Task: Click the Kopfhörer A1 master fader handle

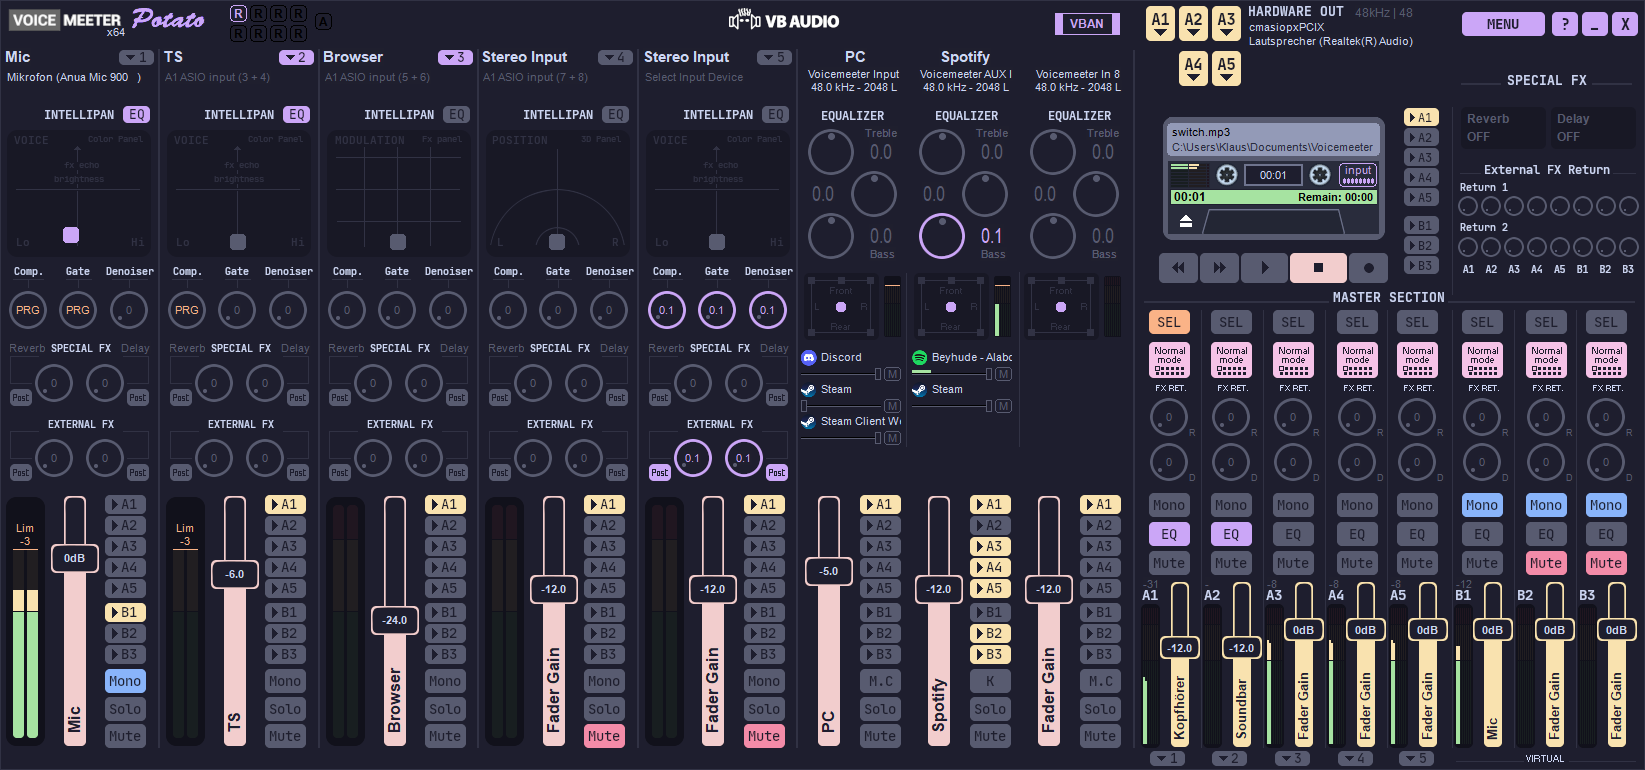Action: click(1180, 648)
